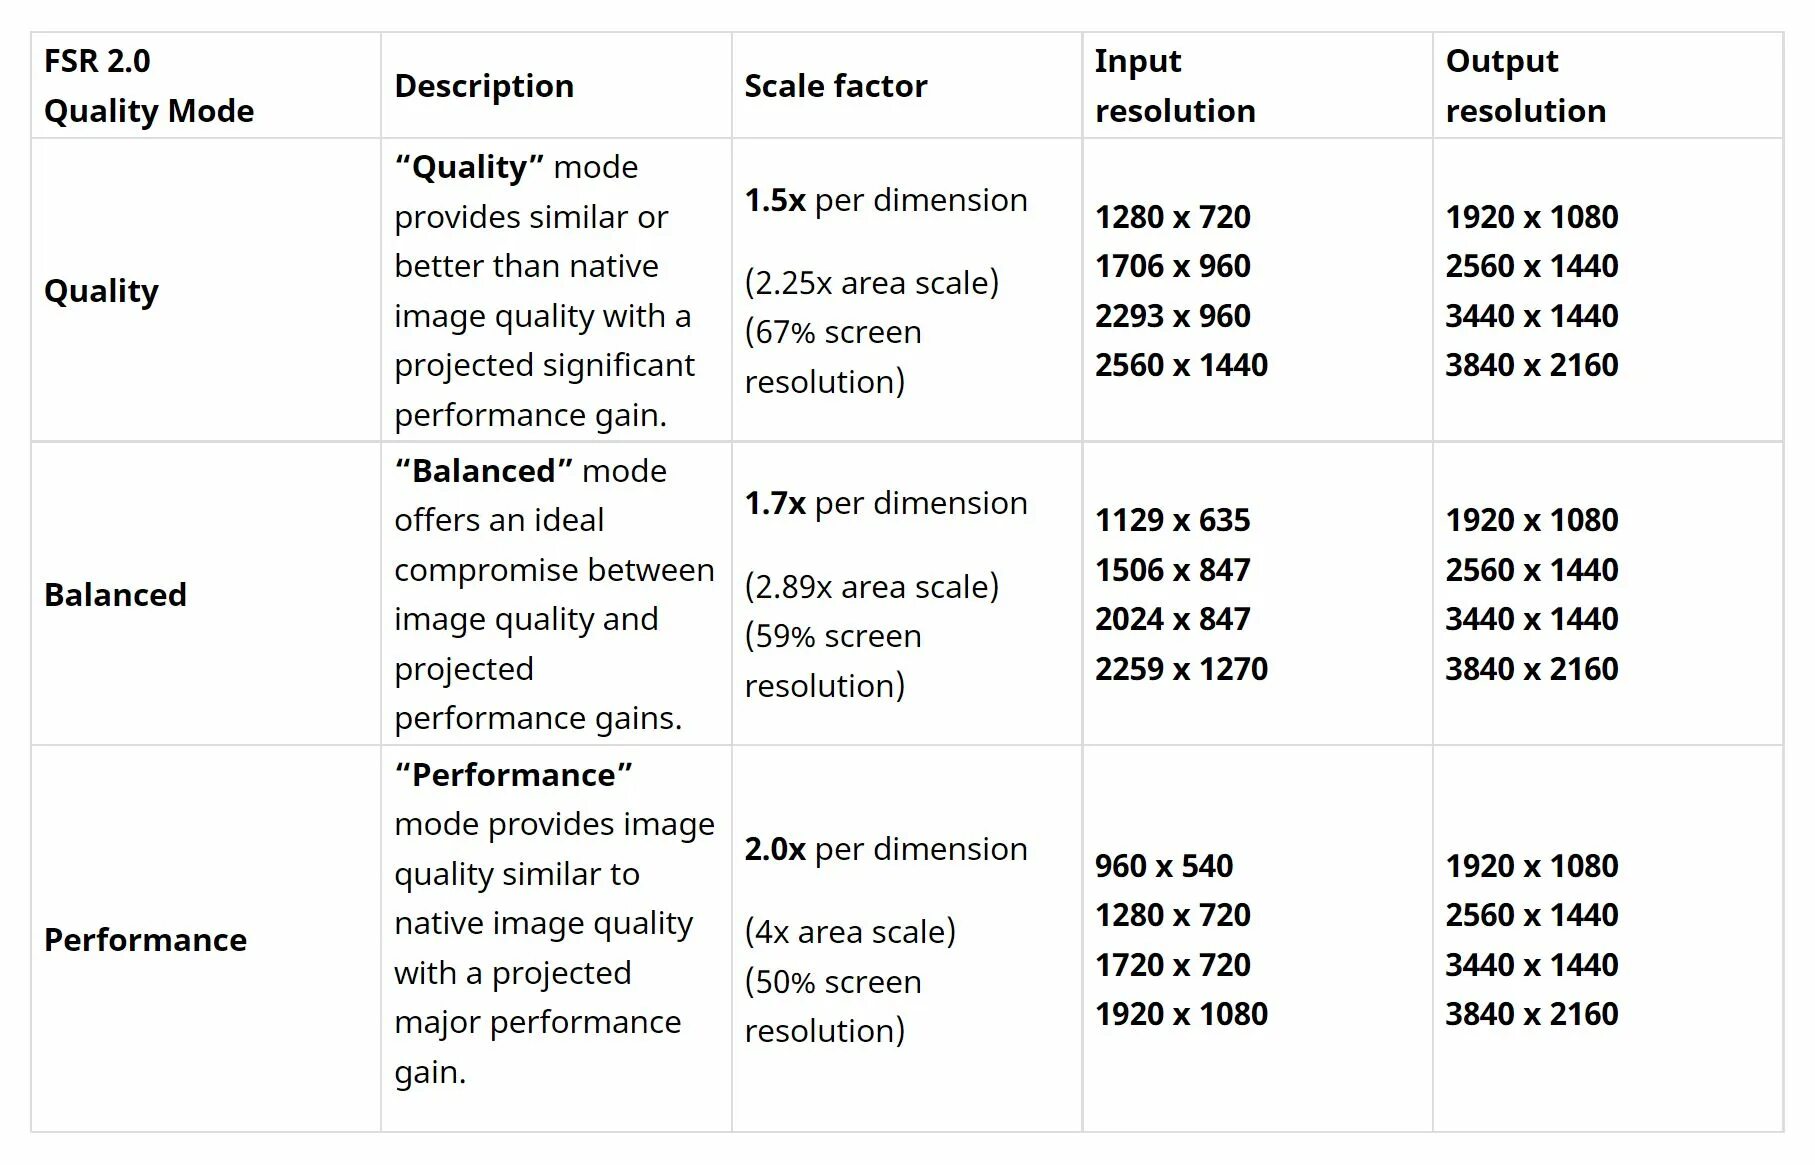The image size is (1815, 1165).
Task: Click the FSR 2.0 Quality Mode header
Action: pyautogui.click(x=149, y=86)
